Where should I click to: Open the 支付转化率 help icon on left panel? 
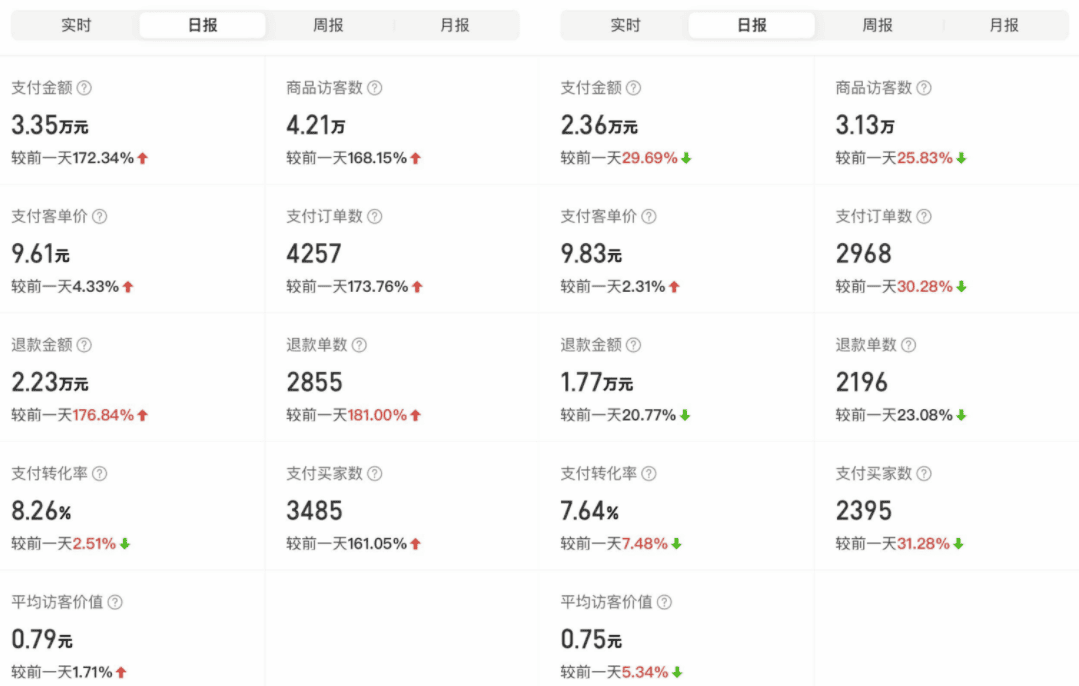tap(98, 472)
